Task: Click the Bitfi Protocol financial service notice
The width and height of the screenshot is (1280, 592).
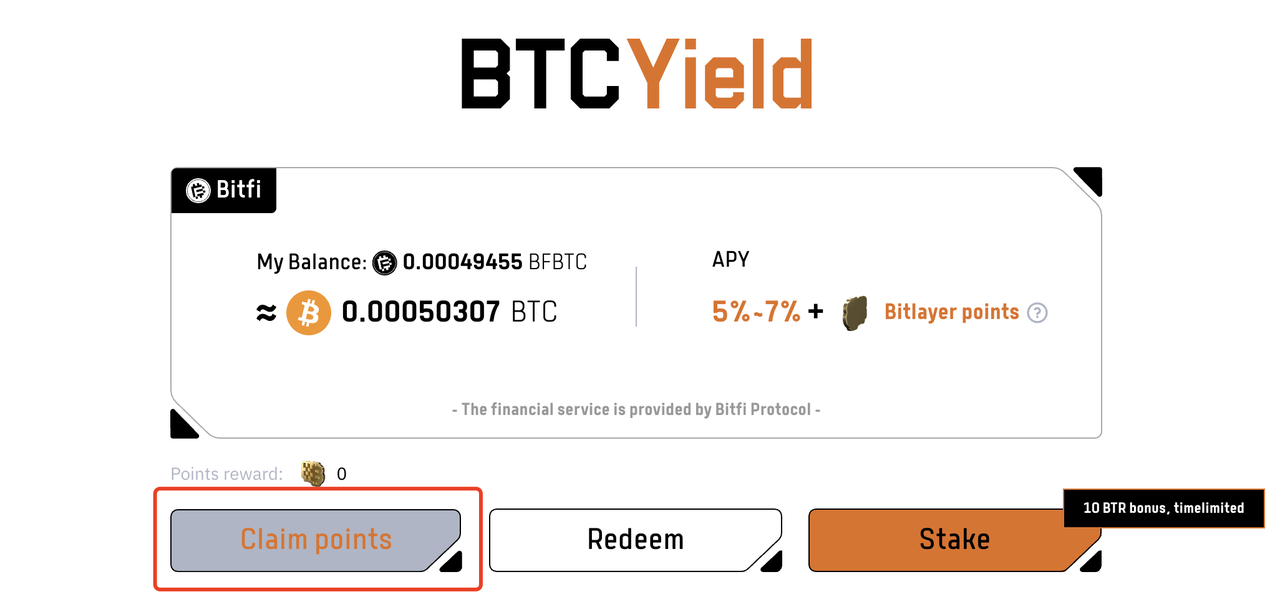Action: [636, 410]
